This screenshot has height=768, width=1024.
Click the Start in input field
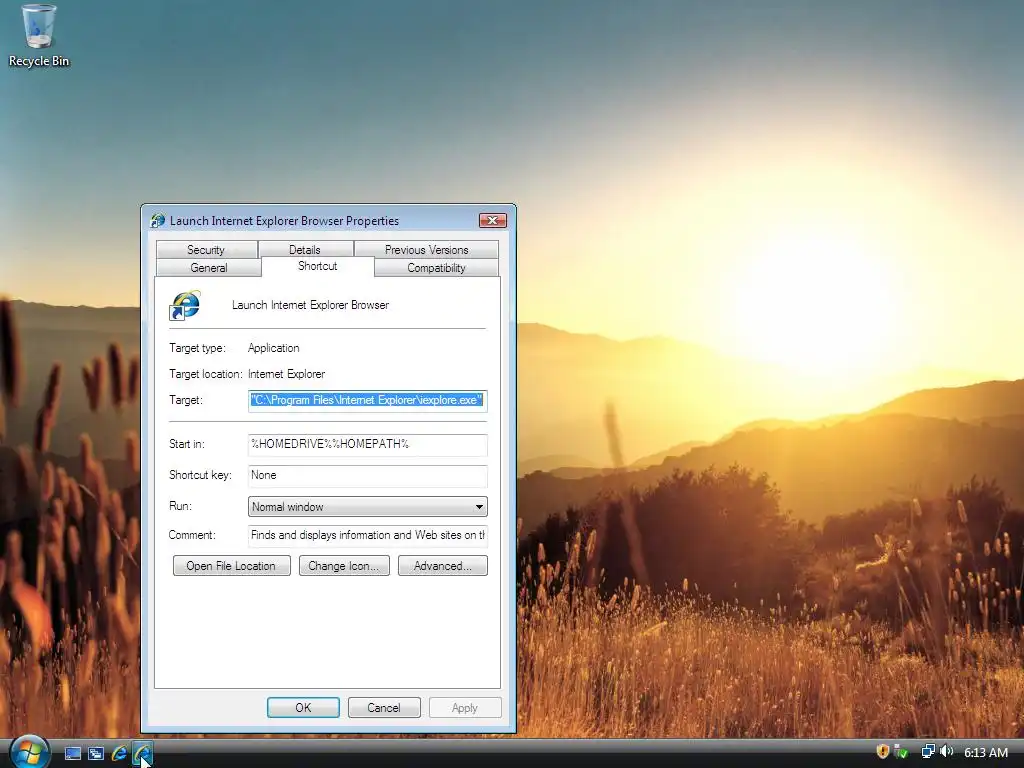[x=368, y=444]
